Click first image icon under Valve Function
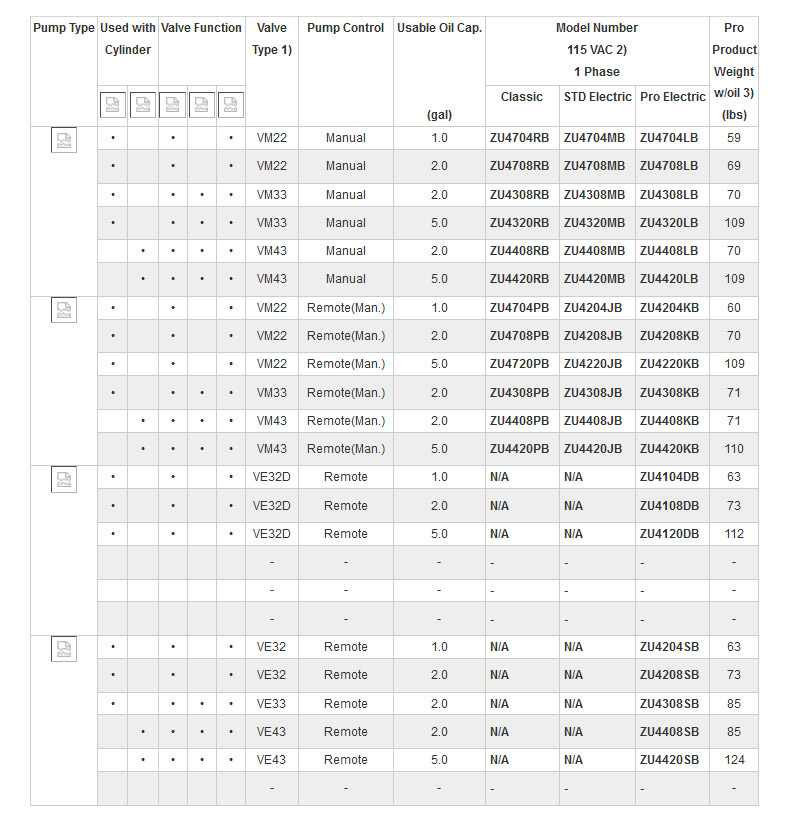 point(172,104)
